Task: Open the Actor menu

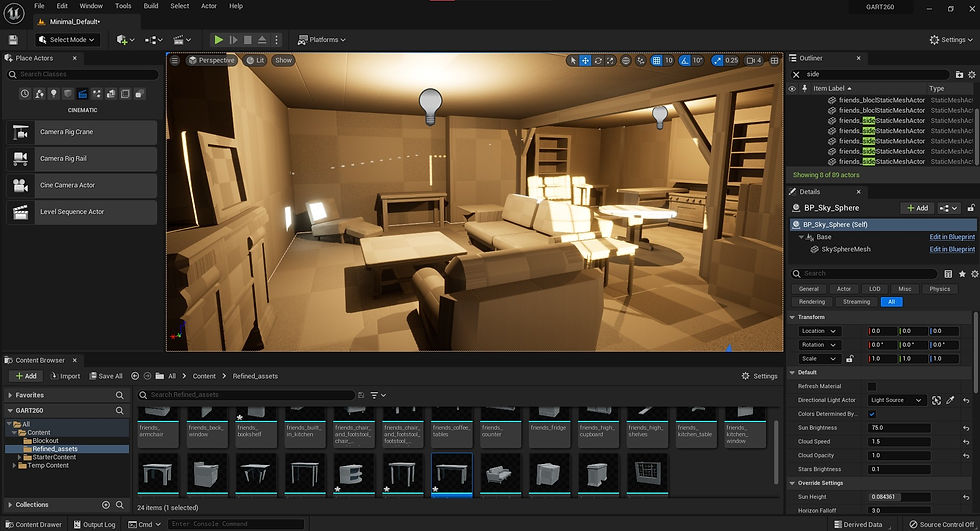Action: coord(209,6)
